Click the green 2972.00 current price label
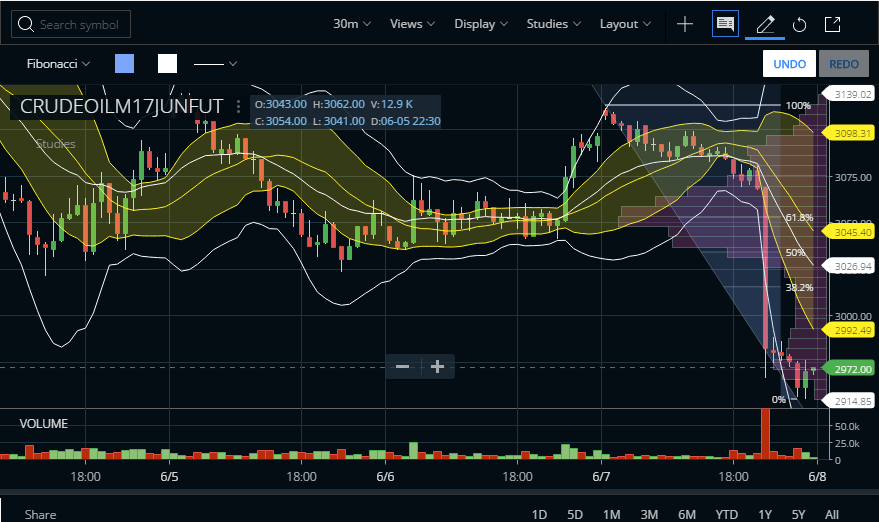The width and height of the screenshot is (879, 522). coord(848,369)
